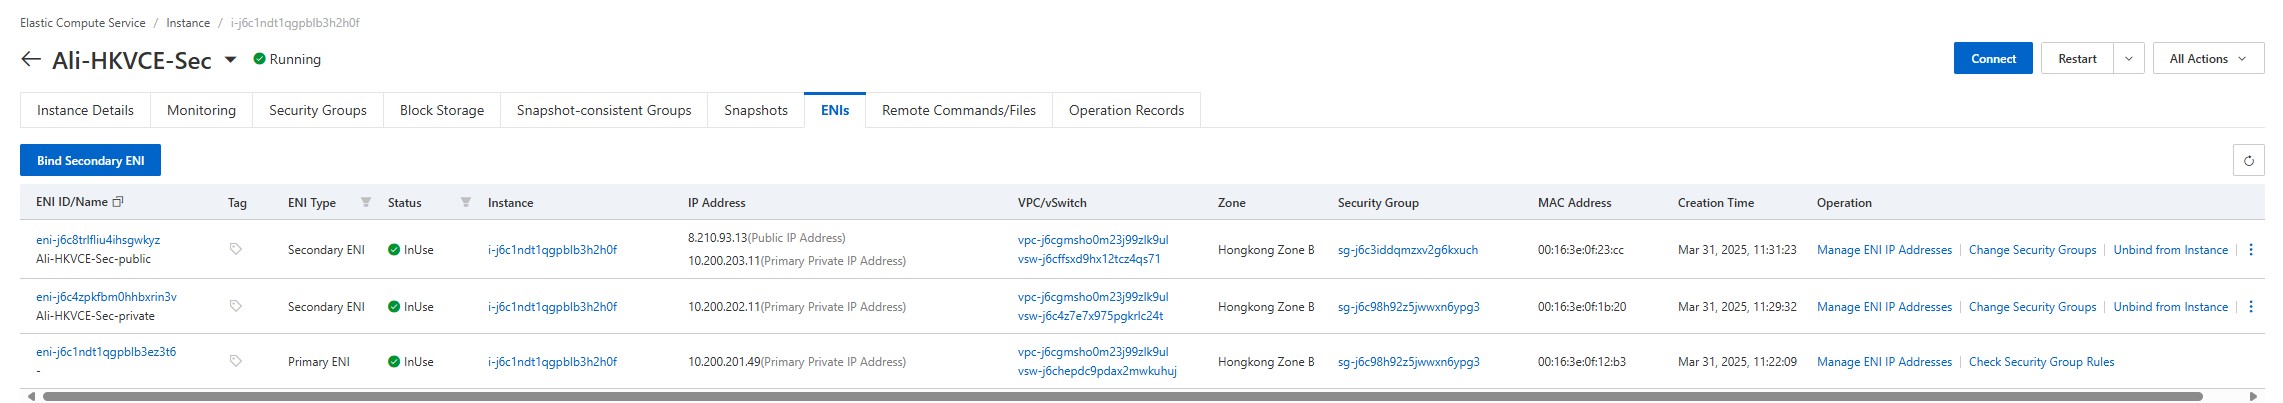Copy ENI IDs using the column header copy icon
Image resolution: width=2283 pixels, height=403 pixels.
[118, 202]
